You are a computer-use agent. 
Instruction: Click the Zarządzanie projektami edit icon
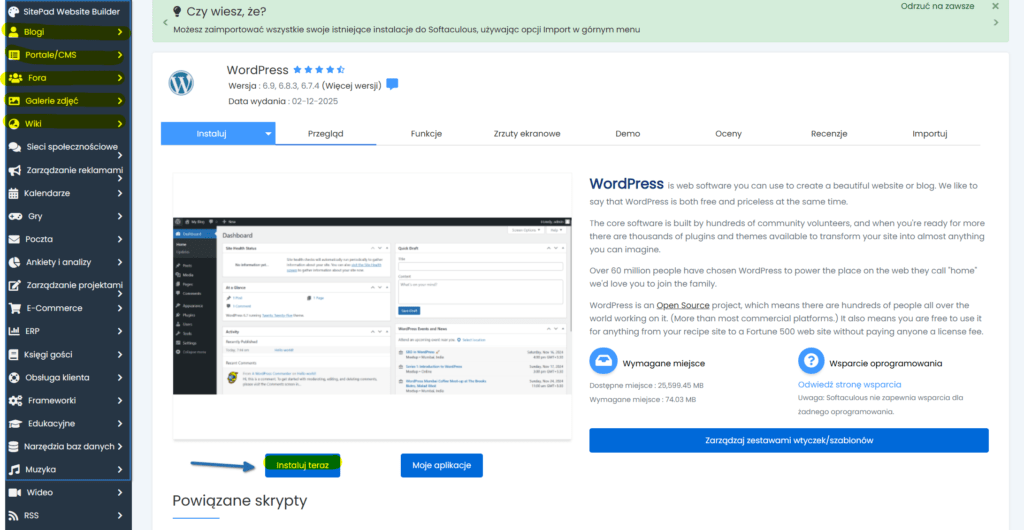[x=14, y=285]
